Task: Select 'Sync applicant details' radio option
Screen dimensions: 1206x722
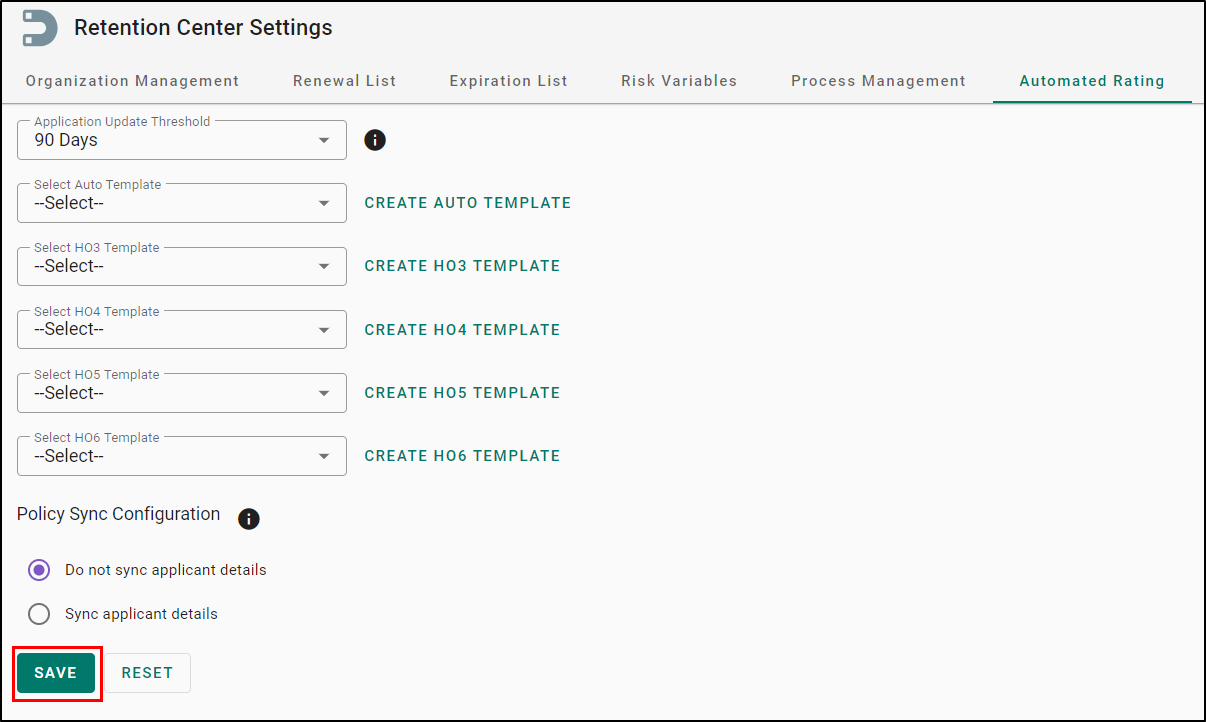Action: [x=39, y=614]
